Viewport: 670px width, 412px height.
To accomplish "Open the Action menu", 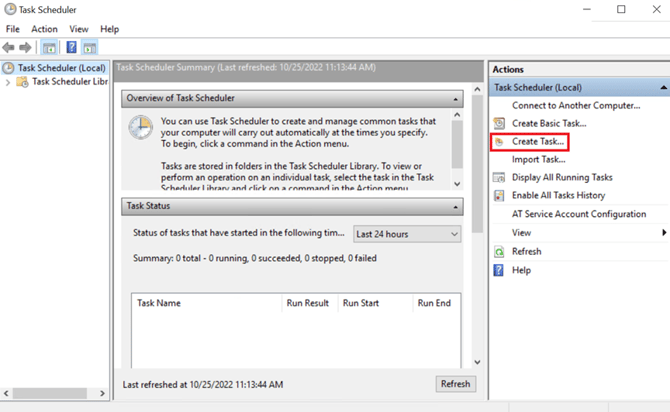I will click(x=44, y=29).
